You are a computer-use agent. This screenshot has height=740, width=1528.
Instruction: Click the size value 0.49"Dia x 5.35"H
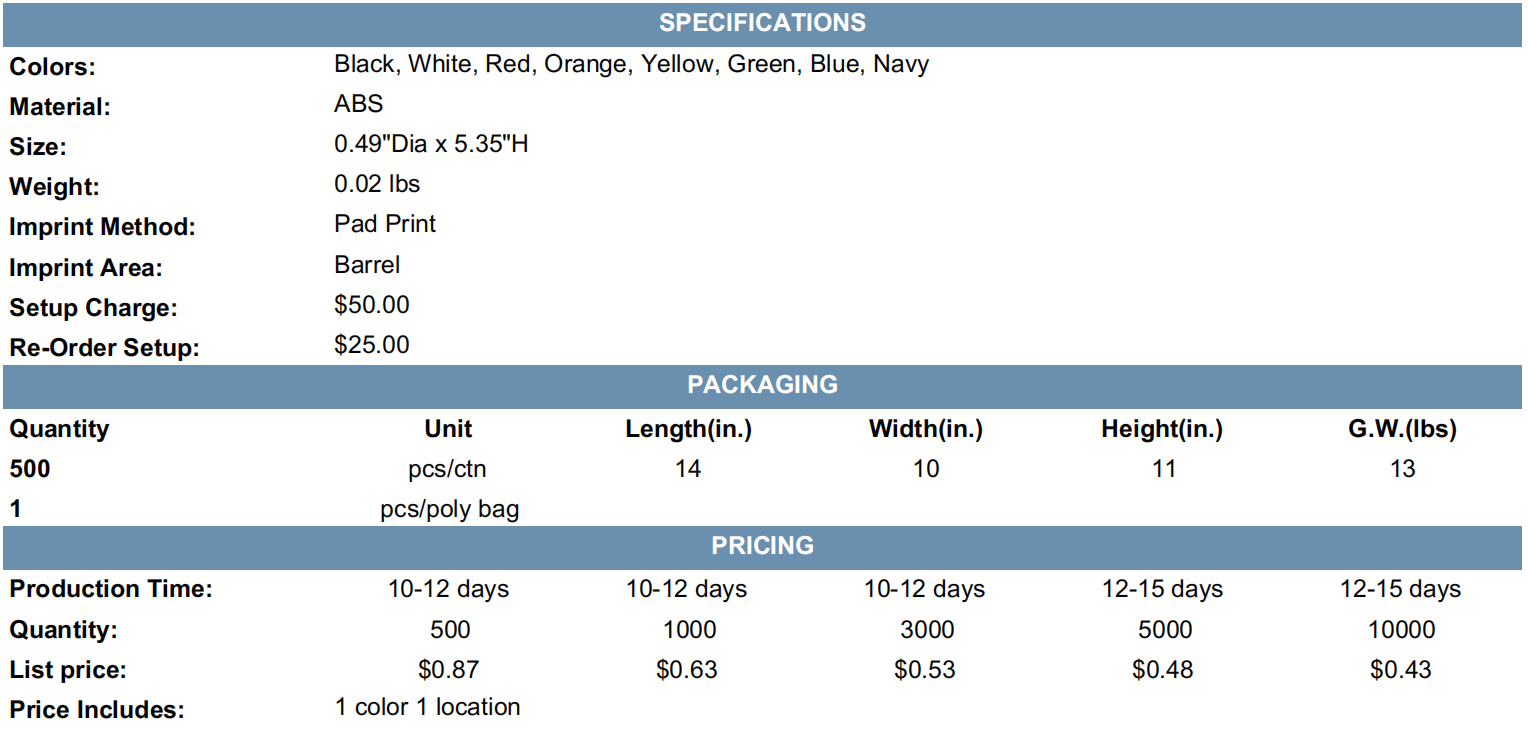[x=431, y=144]
